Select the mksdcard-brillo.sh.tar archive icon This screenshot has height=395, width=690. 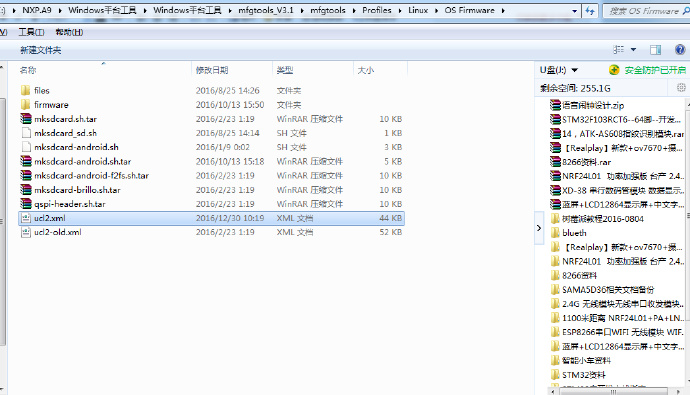pyautogui.click(x=26, y=190)
